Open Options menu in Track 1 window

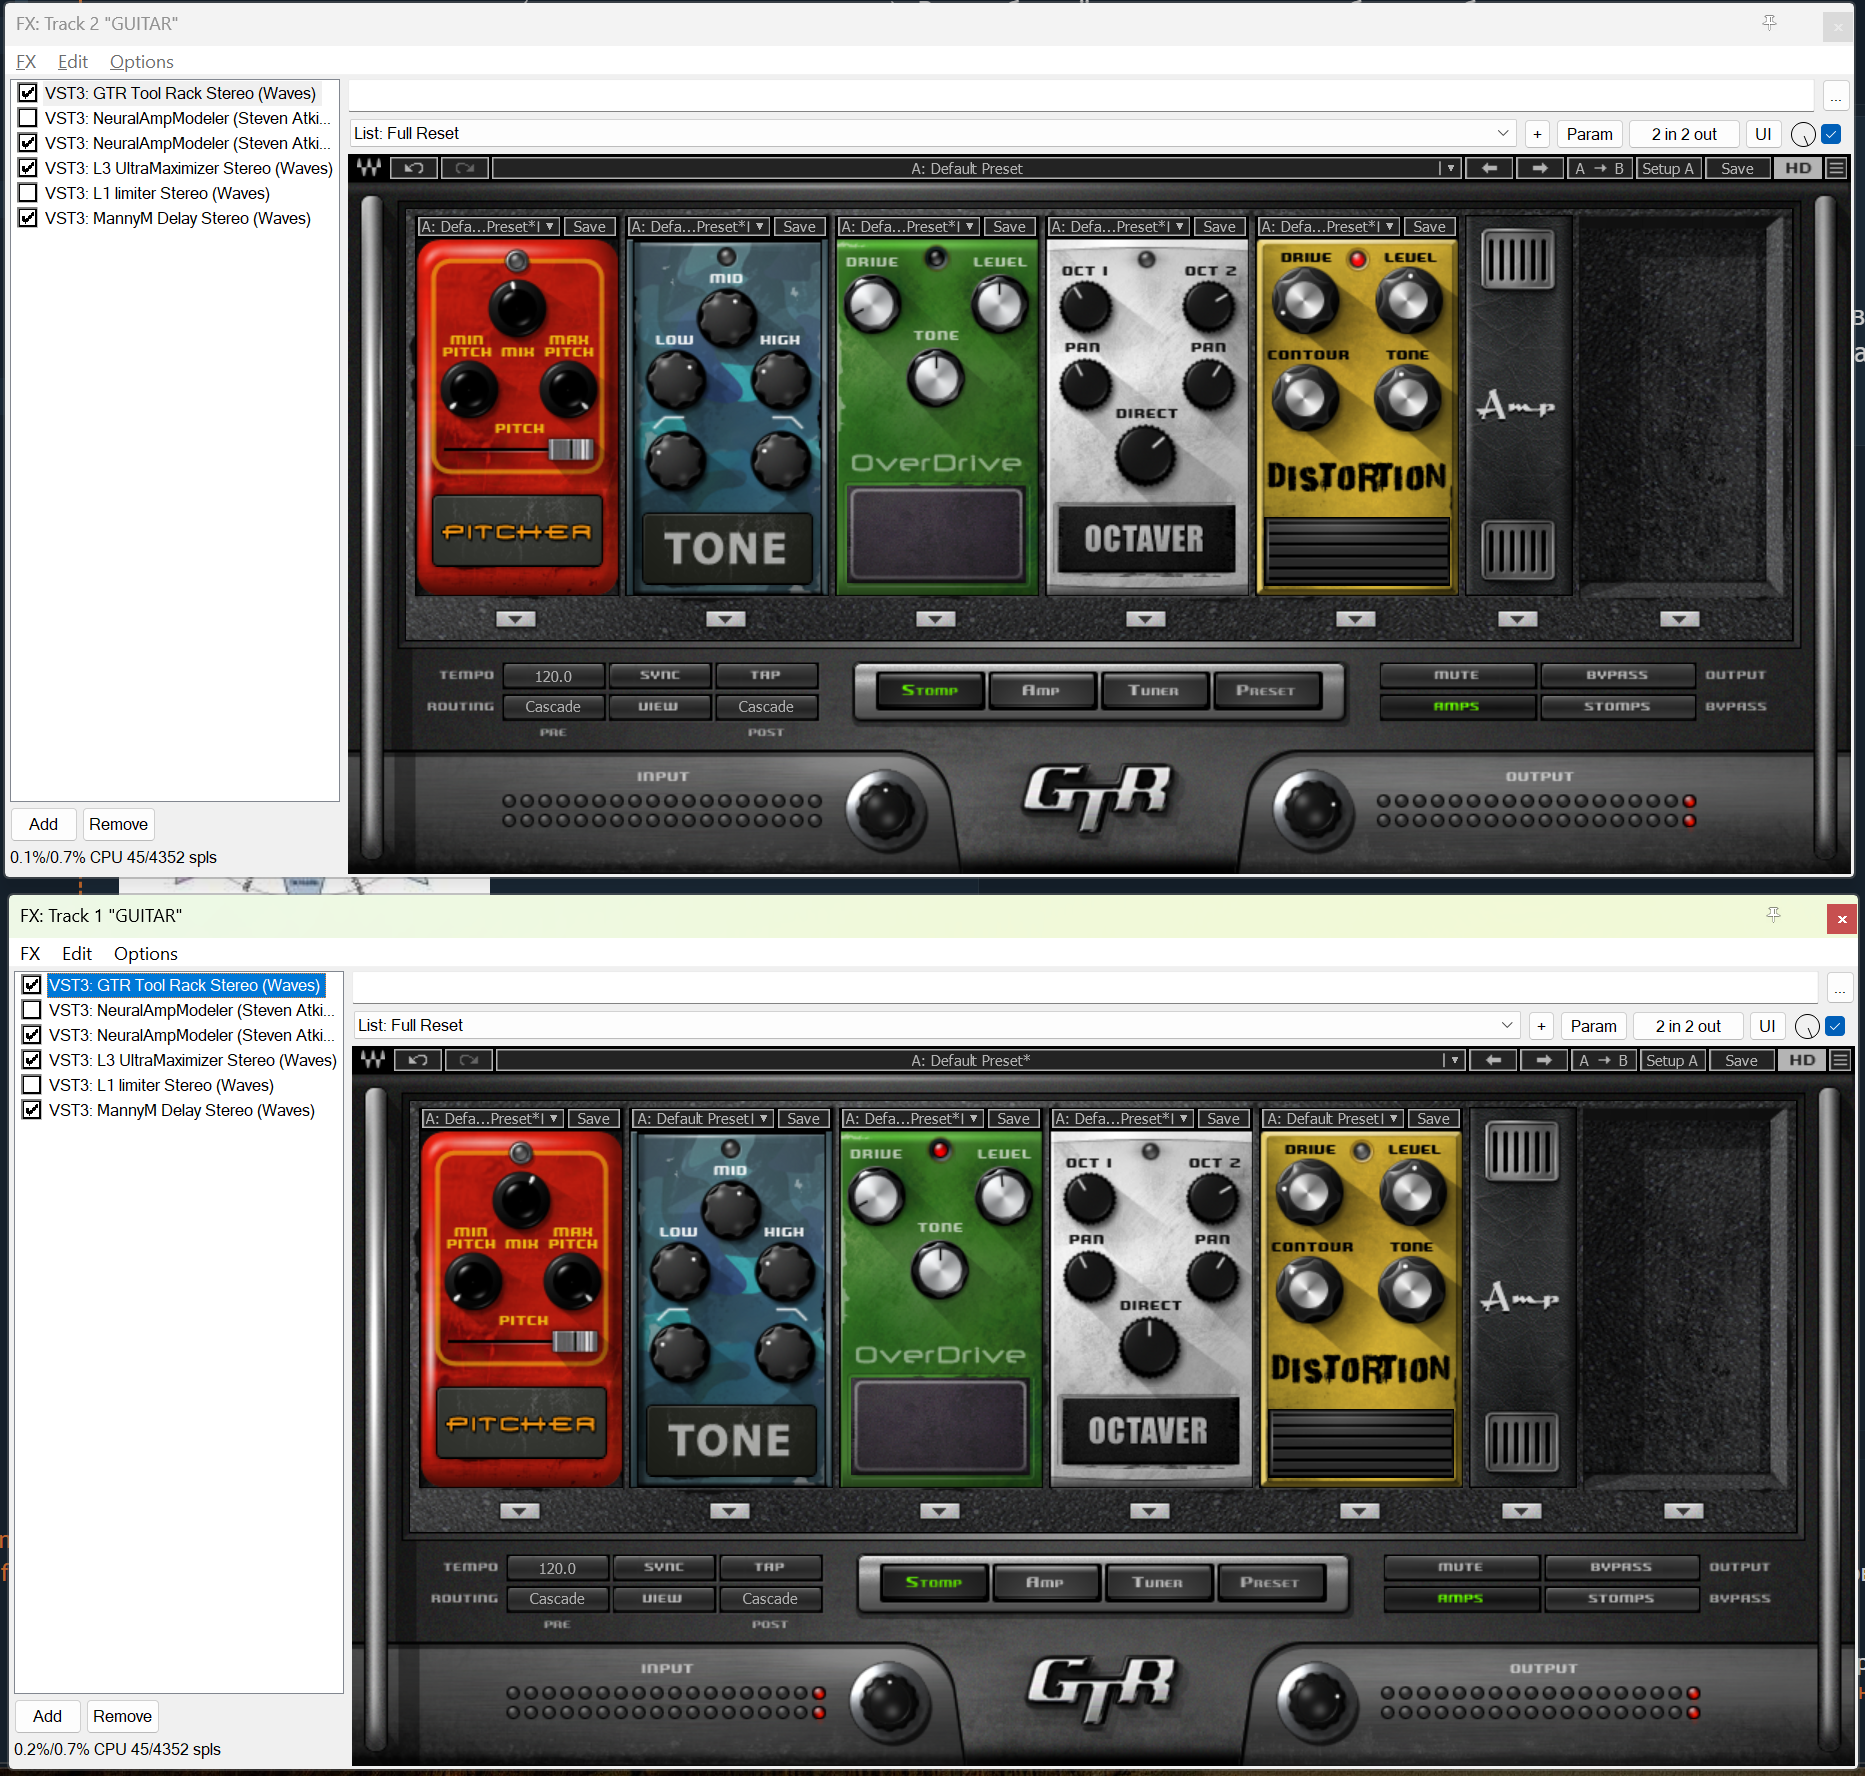click(x=146, y=954)
